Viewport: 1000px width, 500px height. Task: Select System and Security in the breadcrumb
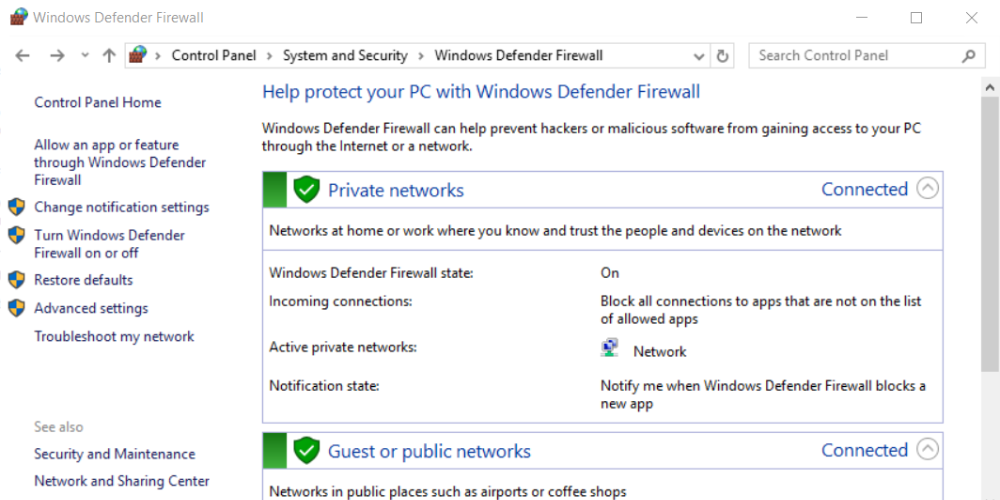(345, 56)
